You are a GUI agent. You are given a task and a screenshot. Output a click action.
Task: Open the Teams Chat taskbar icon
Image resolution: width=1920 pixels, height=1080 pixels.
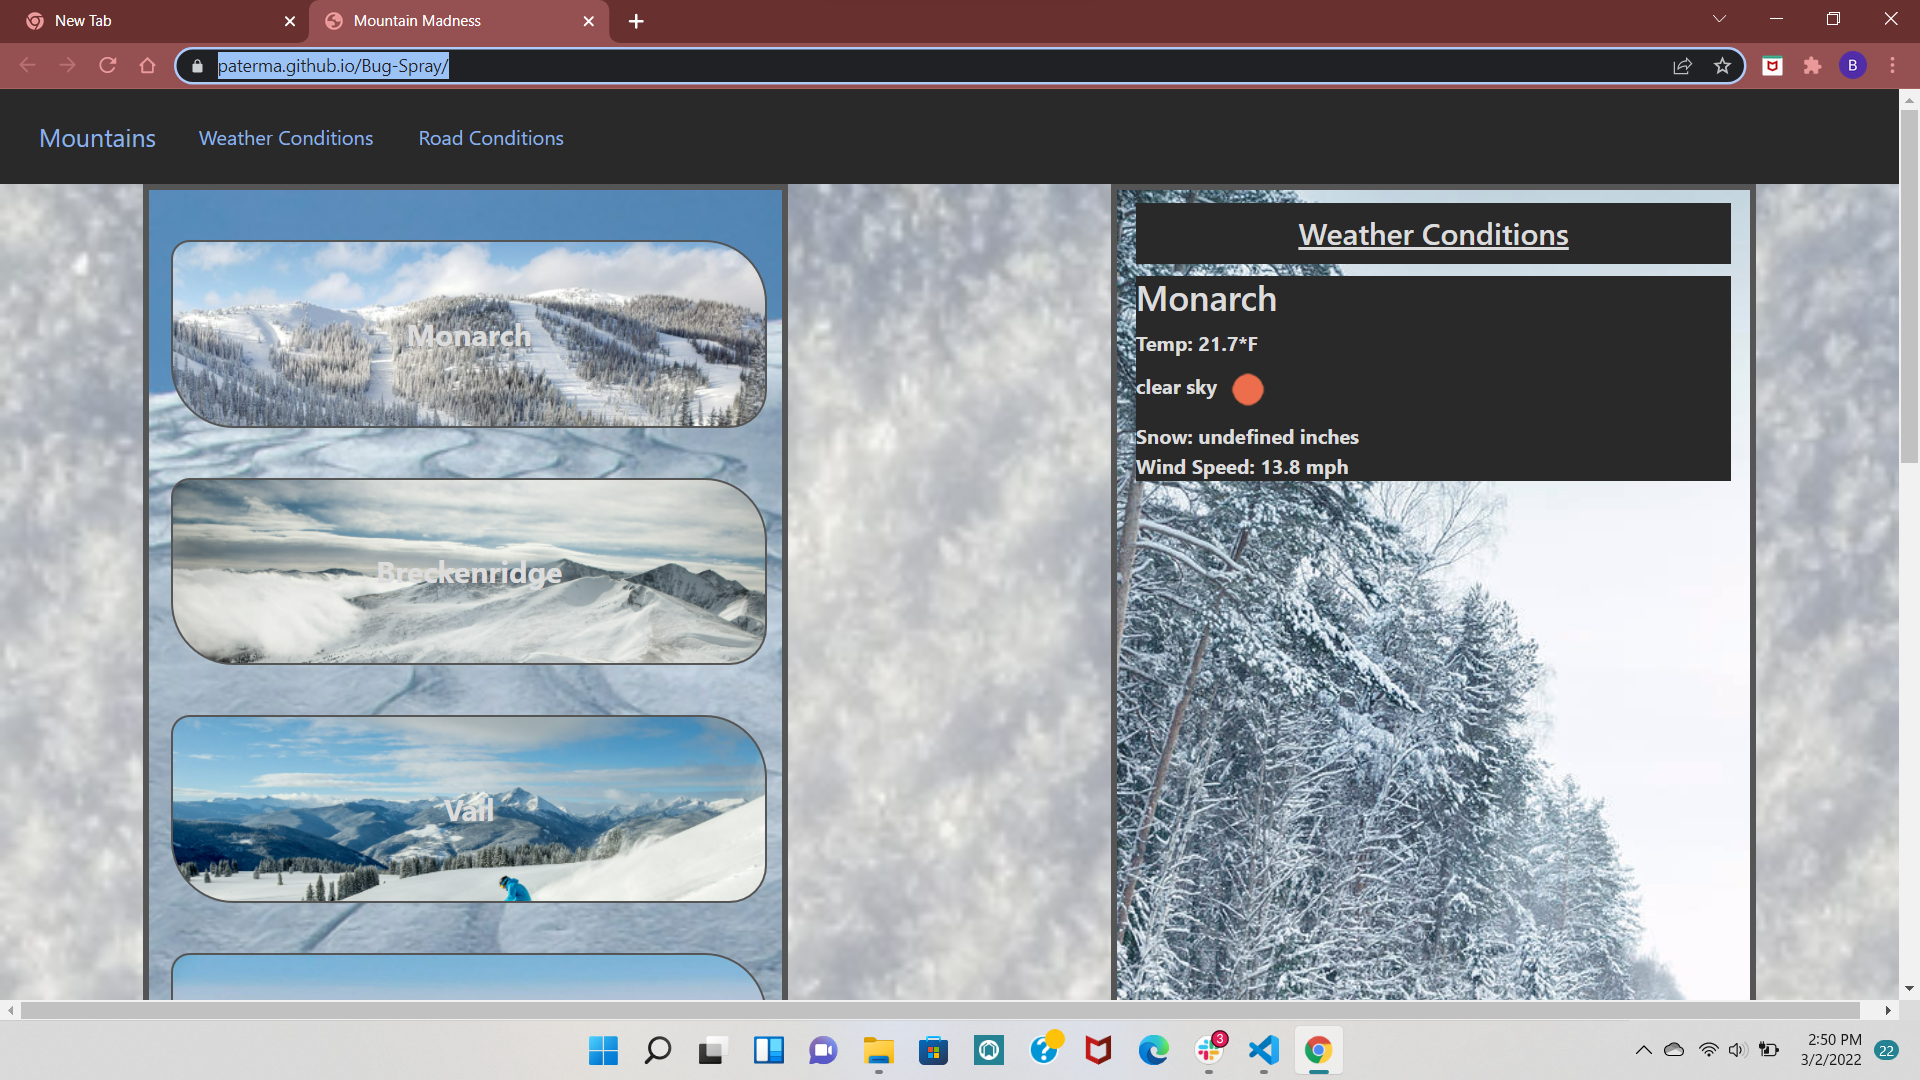(823, 1050)
